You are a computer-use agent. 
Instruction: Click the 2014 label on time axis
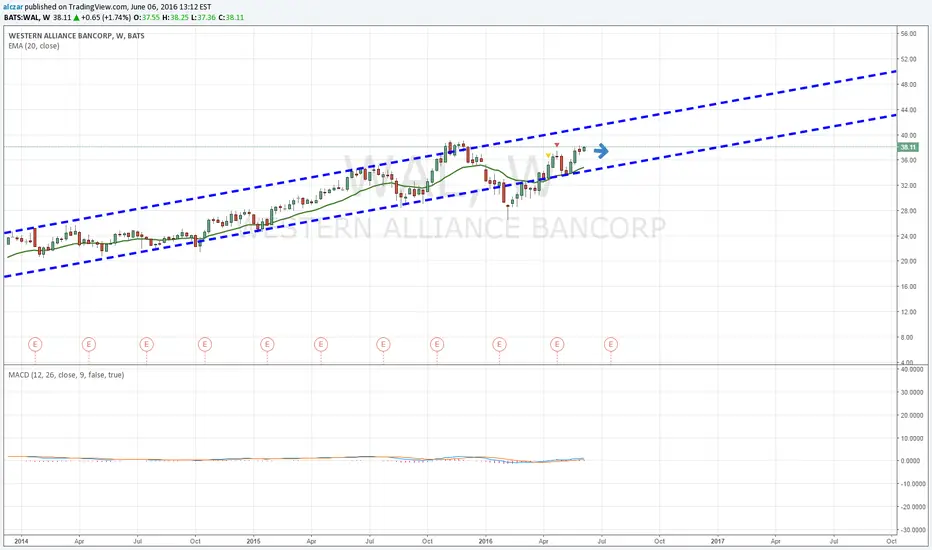[x=21, y=541]
